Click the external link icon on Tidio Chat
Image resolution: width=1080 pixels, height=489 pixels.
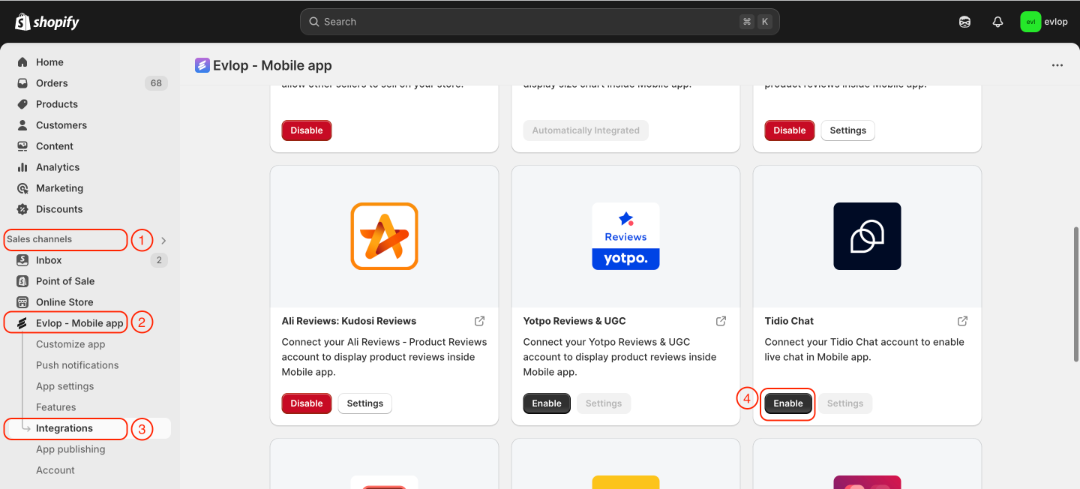point(962,321)
